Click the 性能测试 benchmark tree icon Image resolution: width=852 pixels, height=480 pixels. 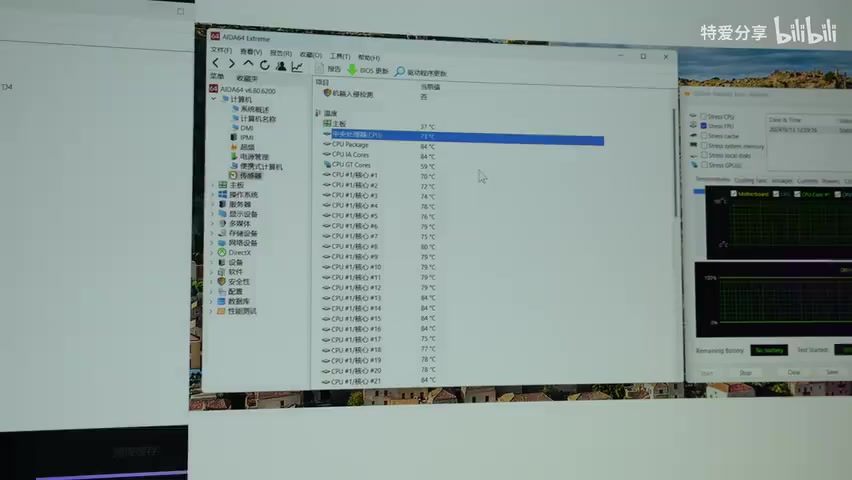coord(221,311)
